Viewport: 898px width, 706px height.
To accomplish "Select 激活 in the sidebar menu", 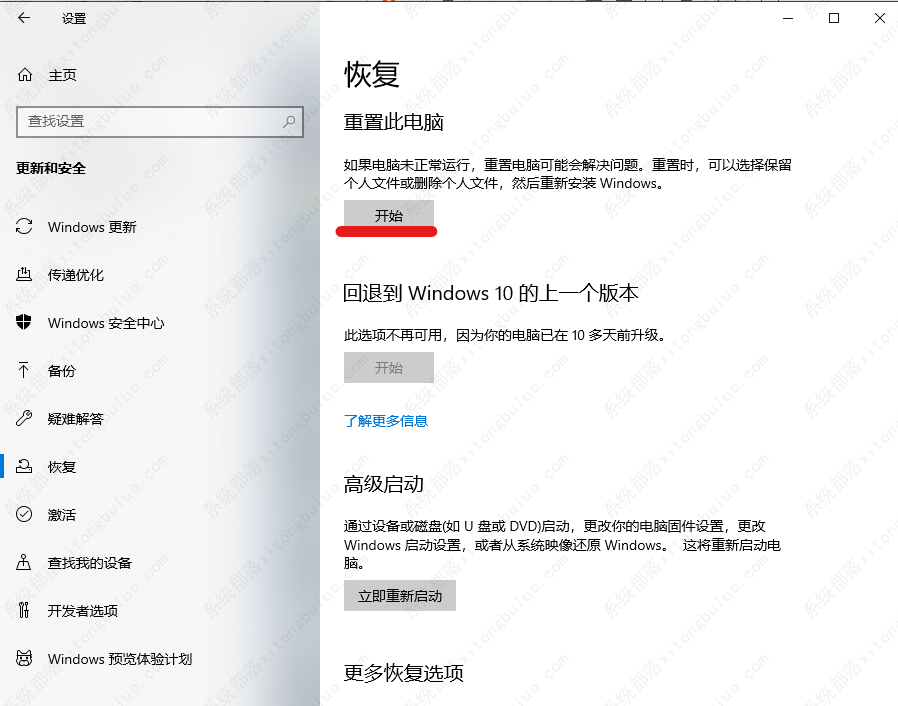I will [62, 515].
